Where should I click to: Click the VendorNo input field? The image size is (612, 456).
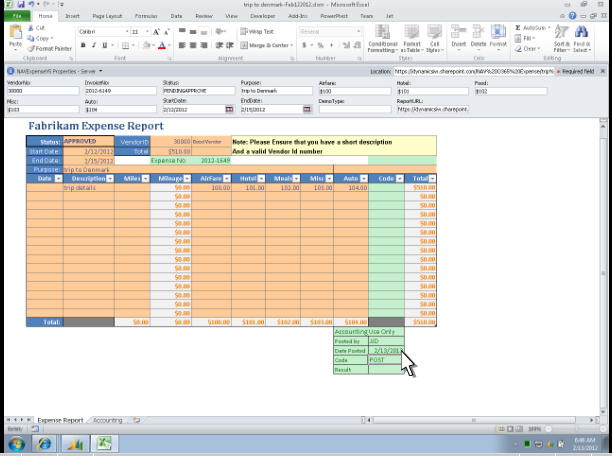43,91
